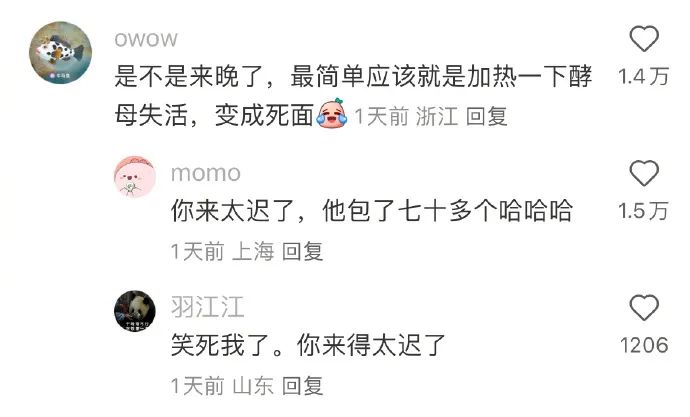690x417 pixels.
Task: Select the 1.5万 like count
Action: 643,211
